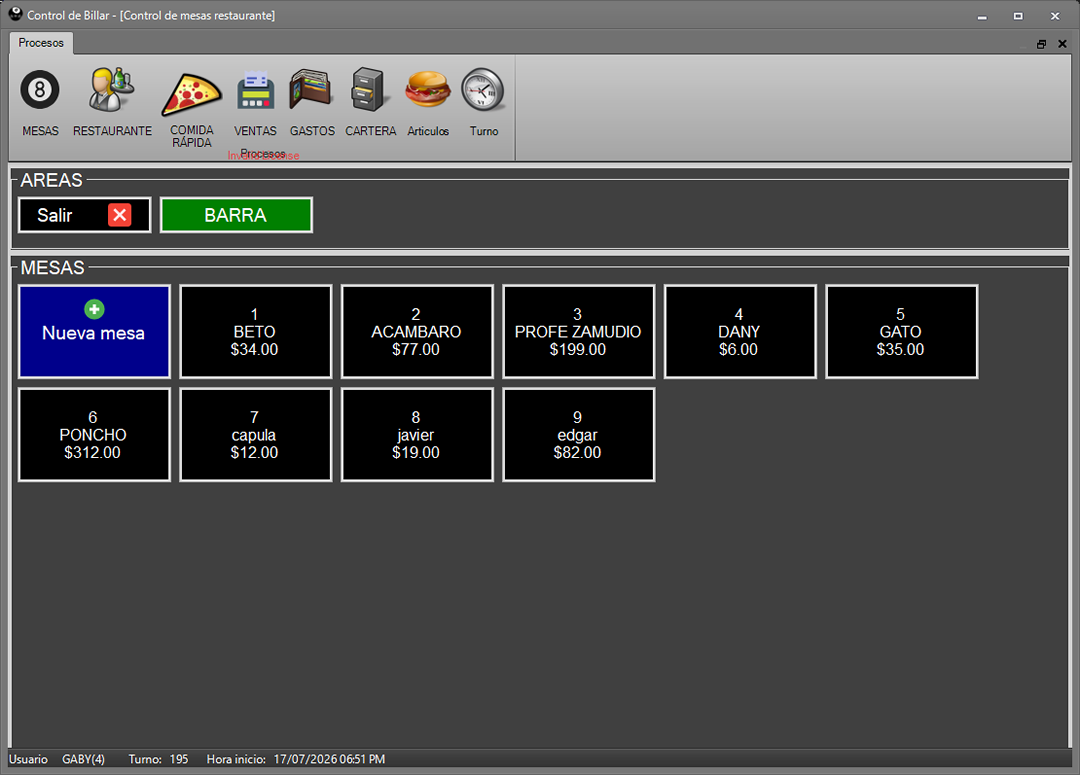Select the COMIDA RÁPIDA pizza icon
Viewport: 1080px width, 775px height.
191,94
